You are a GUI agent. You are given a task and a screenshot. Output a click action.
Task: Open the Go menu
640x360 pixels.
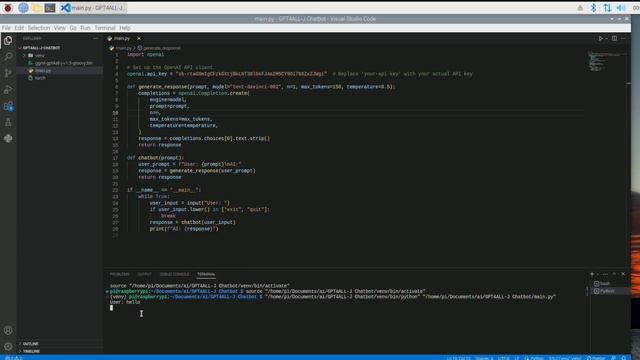tap(73, 28)
